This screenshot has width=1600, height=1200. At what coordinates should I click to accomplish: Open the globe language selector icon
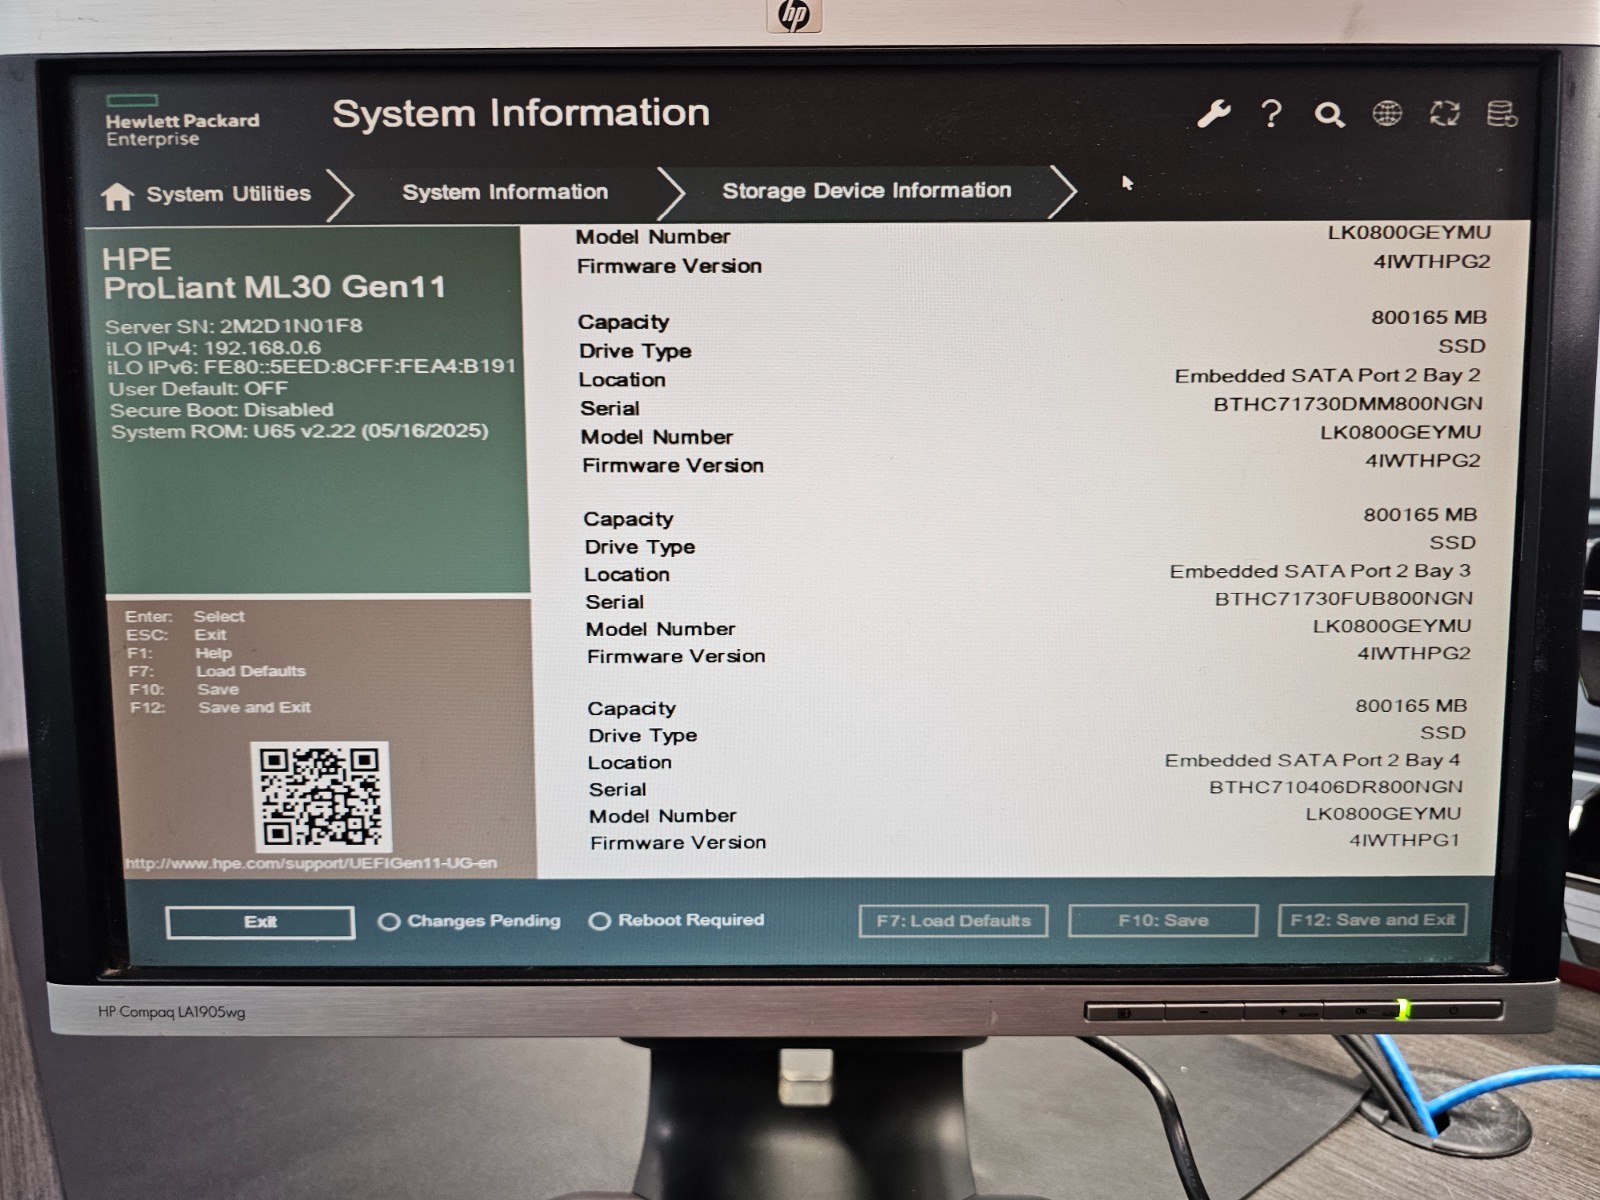coord(1387,114)
